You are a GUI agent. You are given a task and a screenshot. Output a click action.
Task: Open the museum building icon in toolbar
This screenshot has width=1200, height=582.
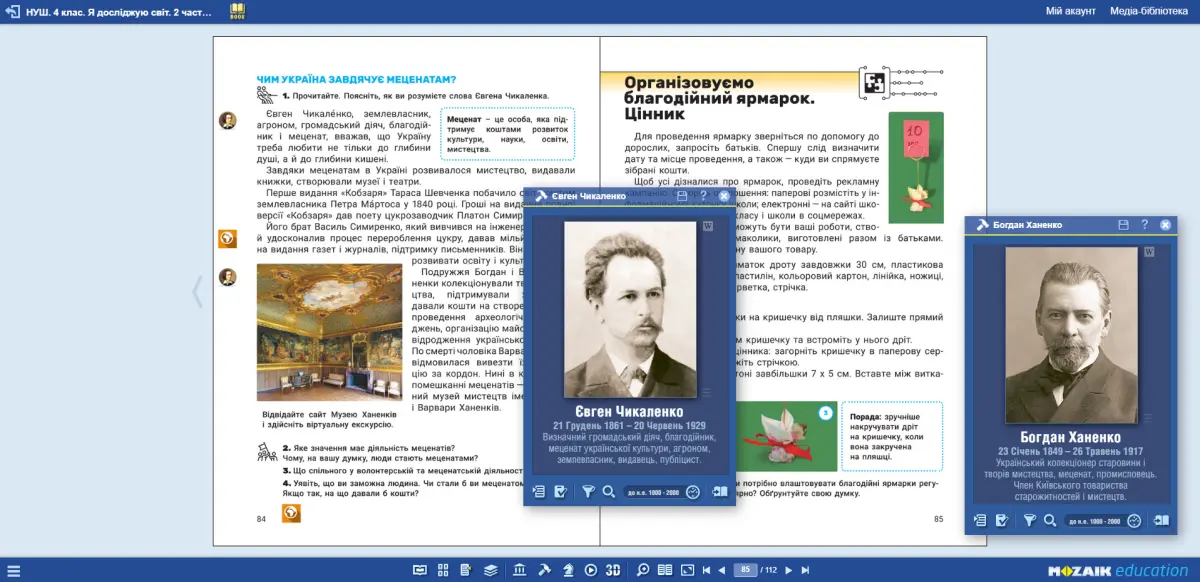pyautogui.click(x=519, y=570)
